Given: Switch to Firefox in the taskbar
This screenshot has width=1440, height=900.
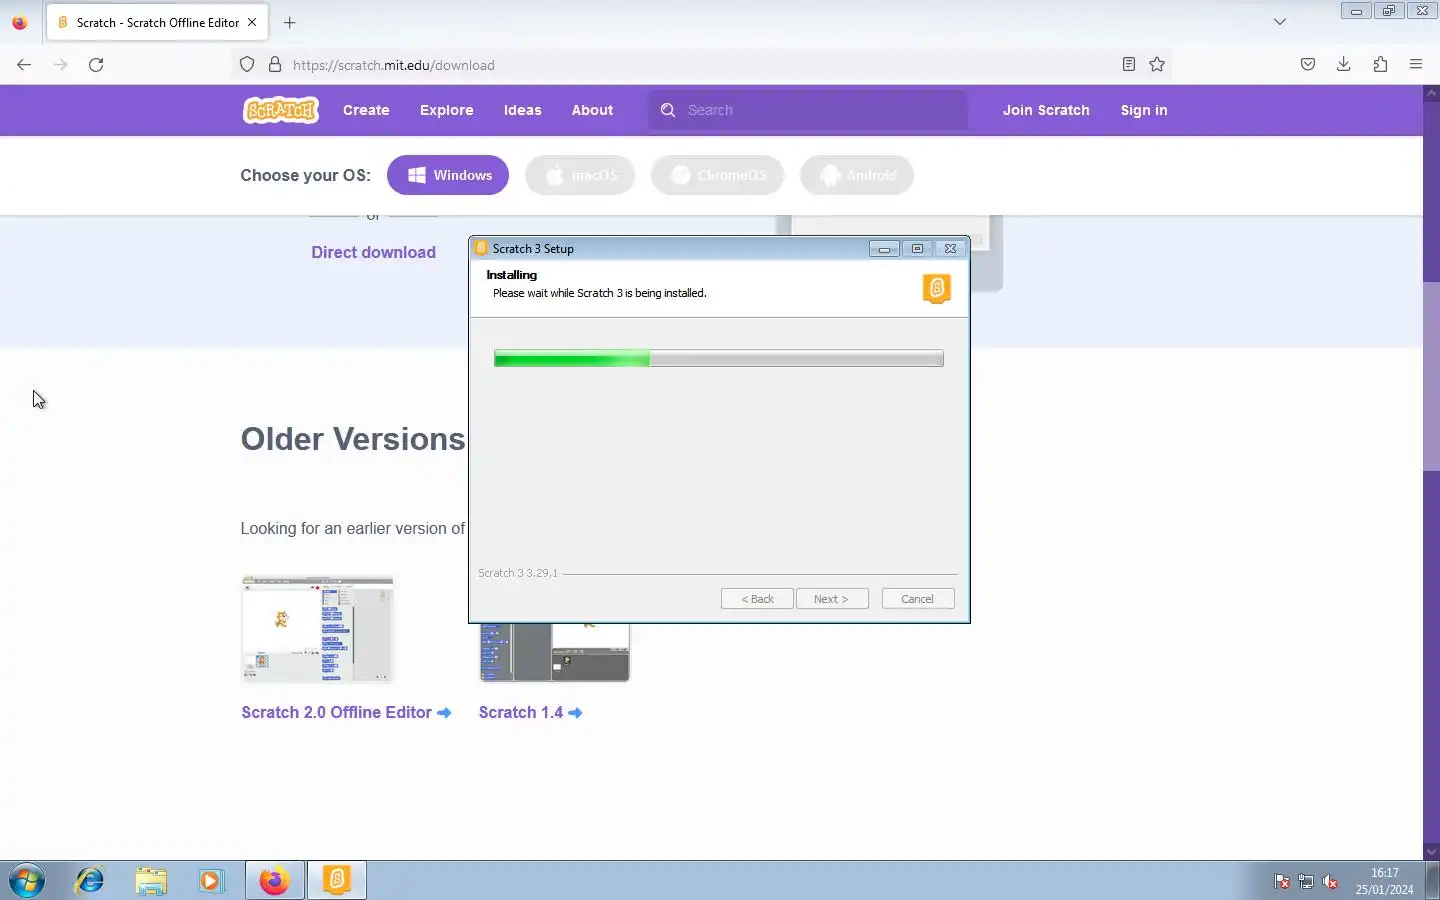Looking at the screenshot, I should (x=275, y=881).
